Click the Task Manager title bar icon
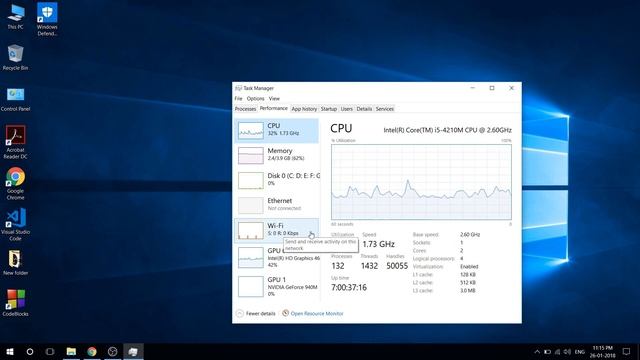This screenshot has height=360, width=640. click(x=238, y=88)
